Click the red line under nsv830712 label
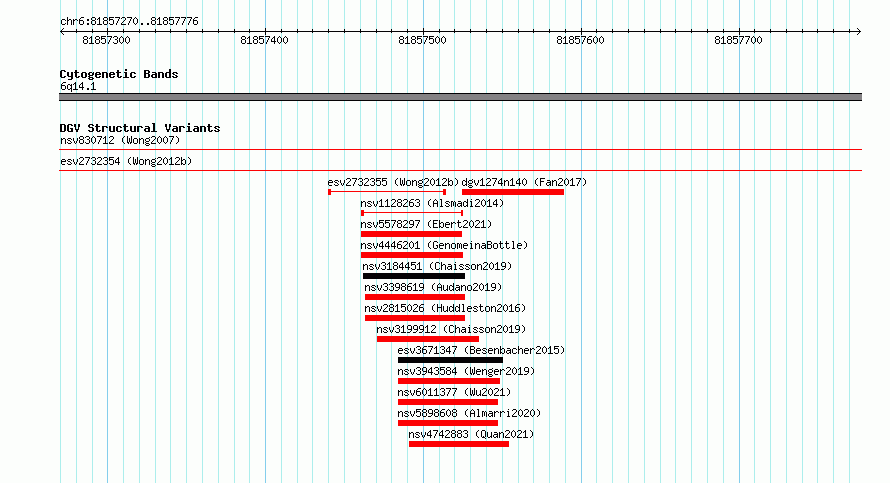The image size is (890, 483). pos(460,150)
